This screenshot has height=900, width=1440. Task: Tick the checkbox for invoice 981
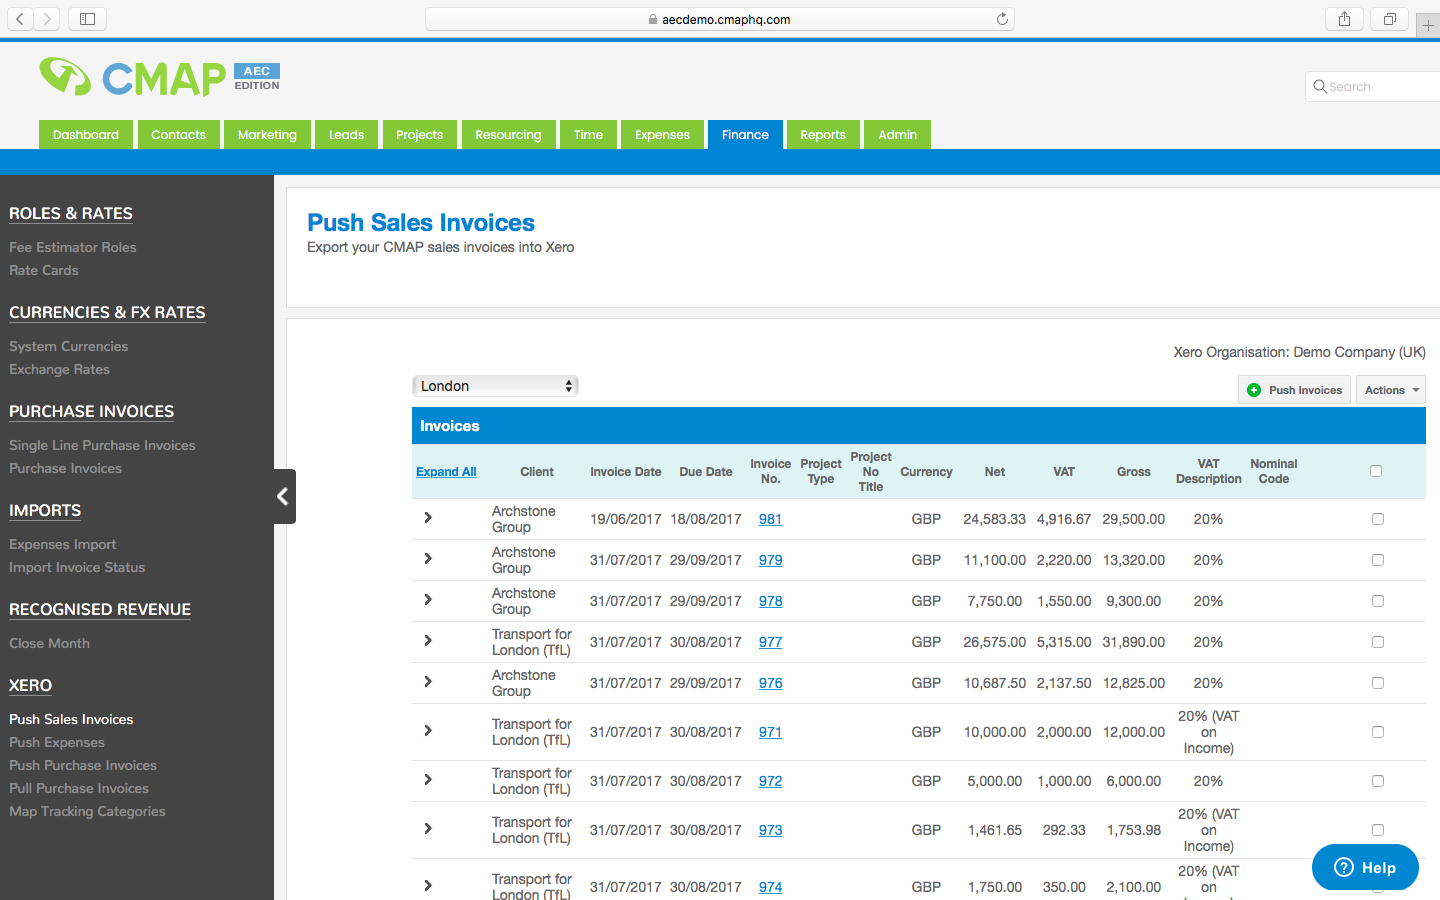coord(1378,519)
